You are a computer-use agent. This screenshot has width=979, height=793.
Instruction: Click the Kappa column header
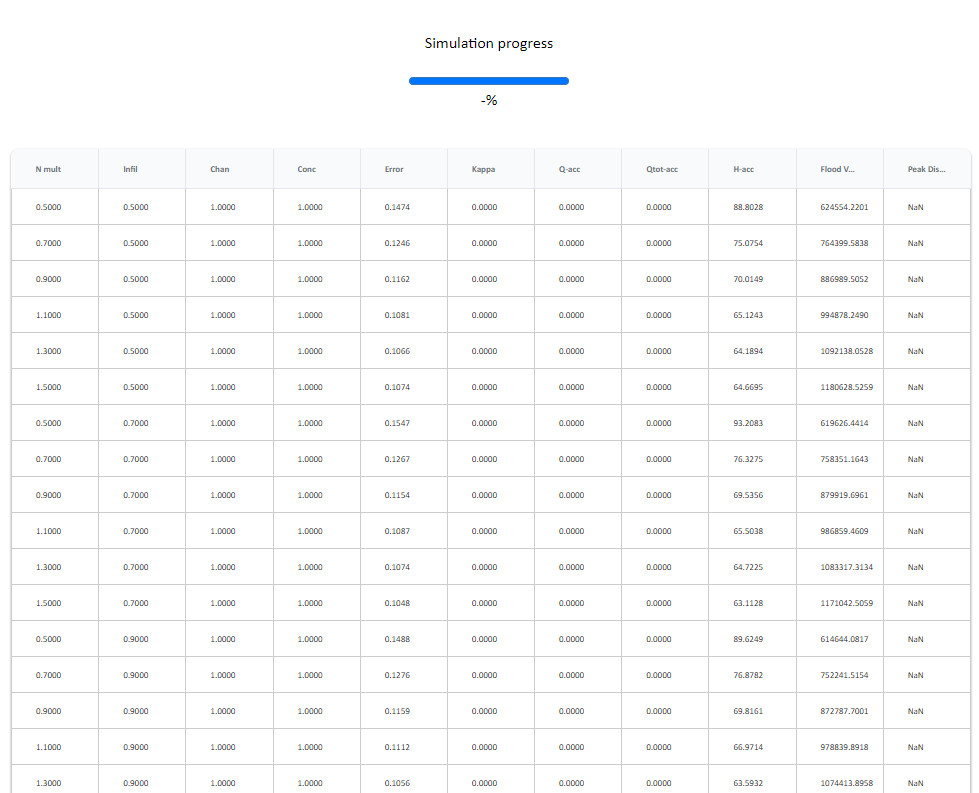click(x=483, y=169)
